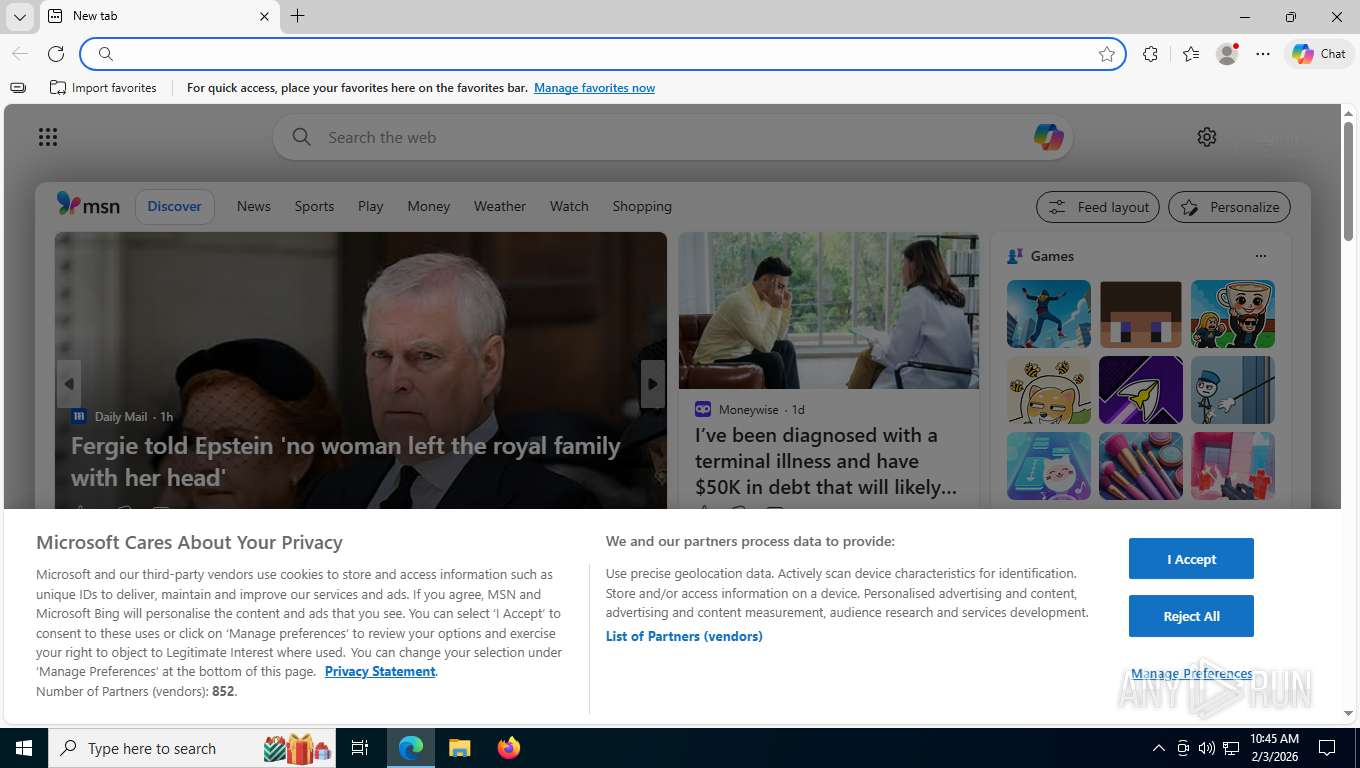This screenshot has height=768, width=1360.
Task: Go to next carousel story arrow
Action: tap(653, 384)
